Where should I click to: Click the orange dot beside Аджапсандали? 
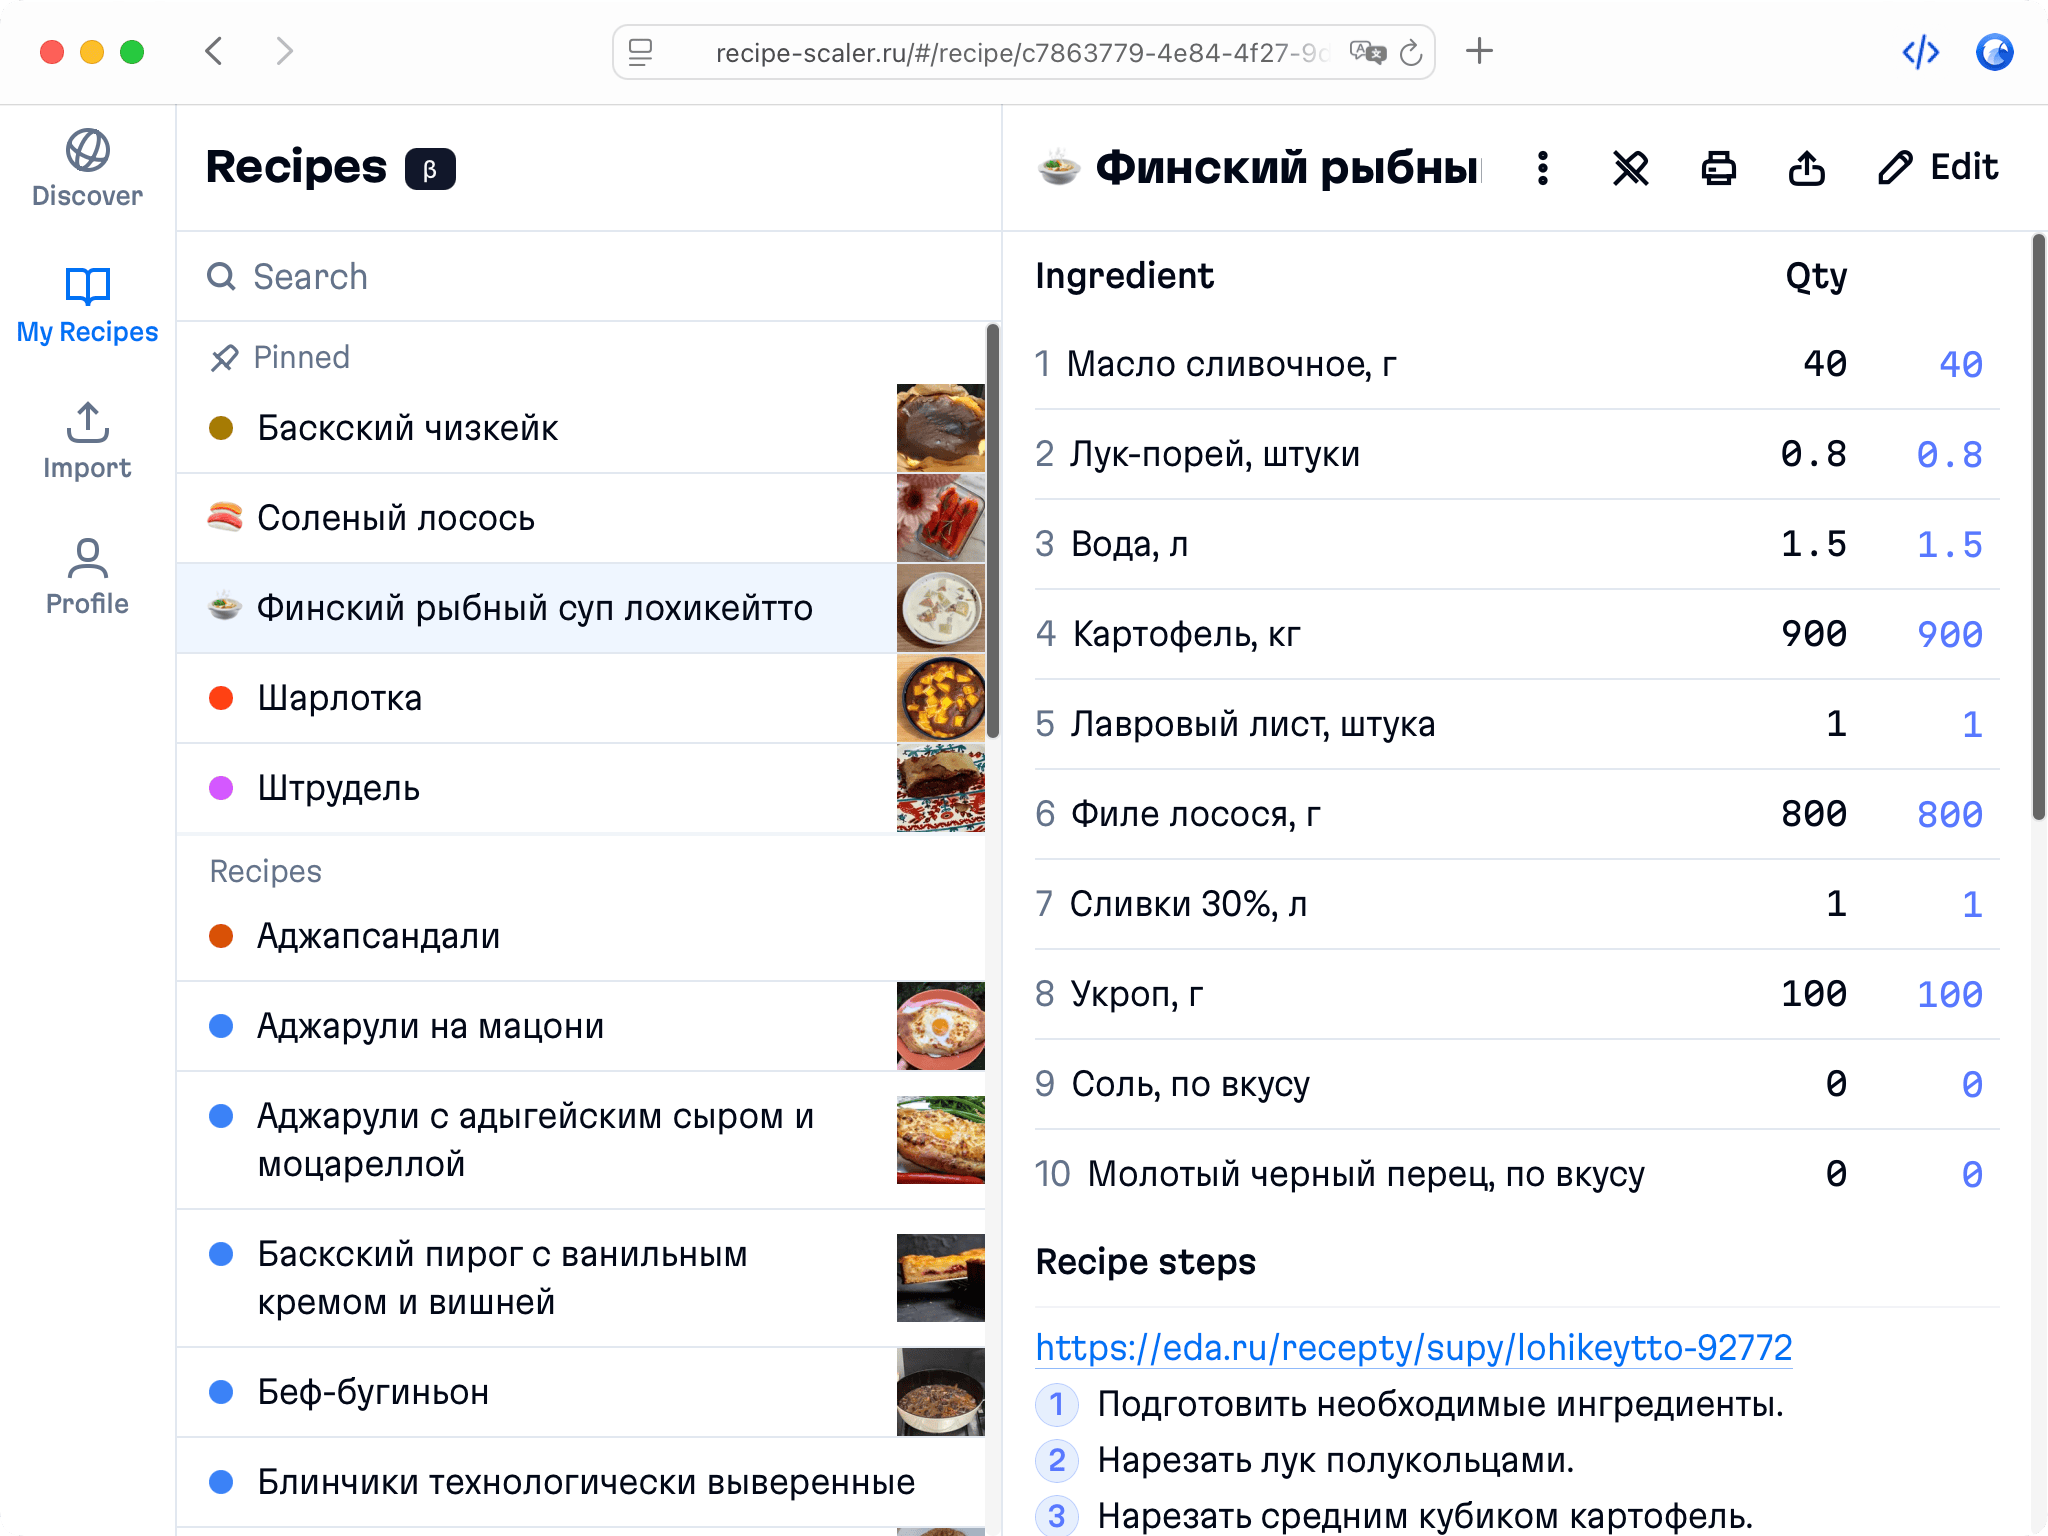click(x=221, y=936)
